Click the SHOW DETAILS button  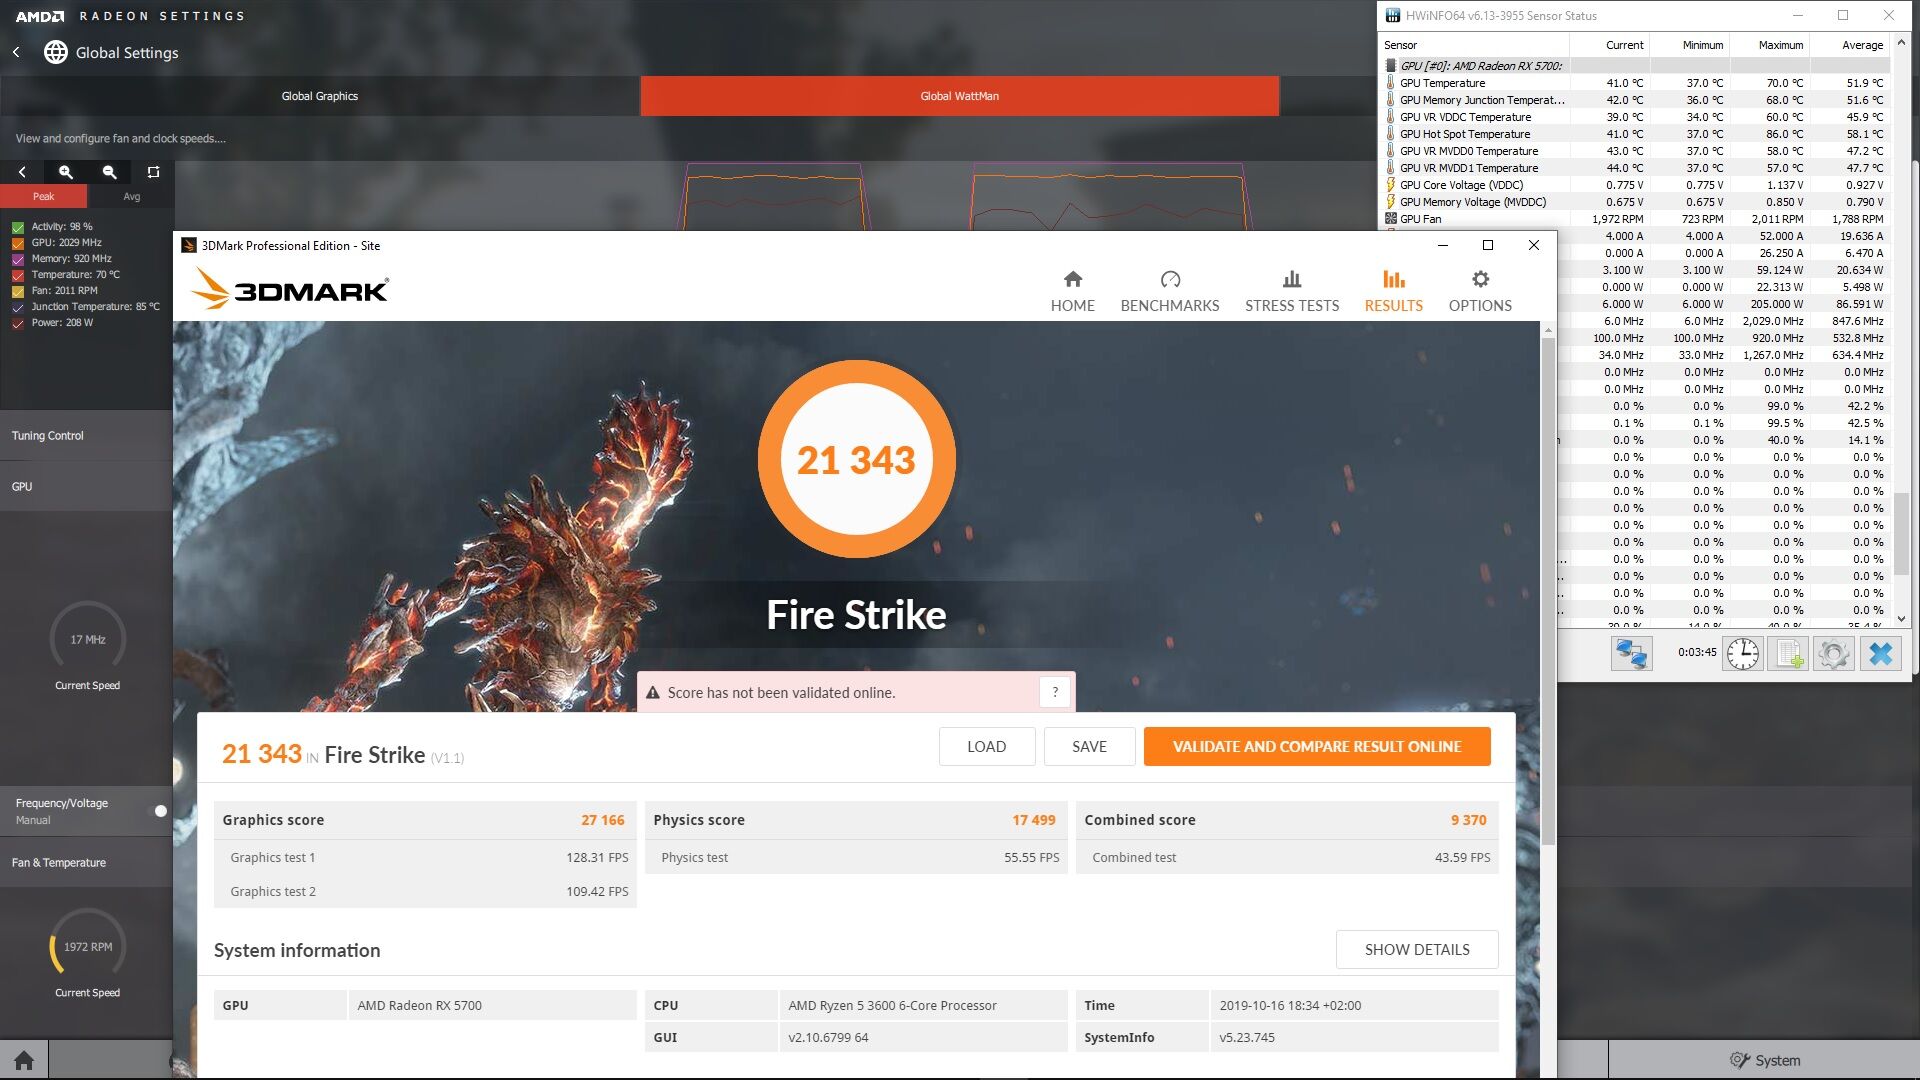(x=1417, y=950)
